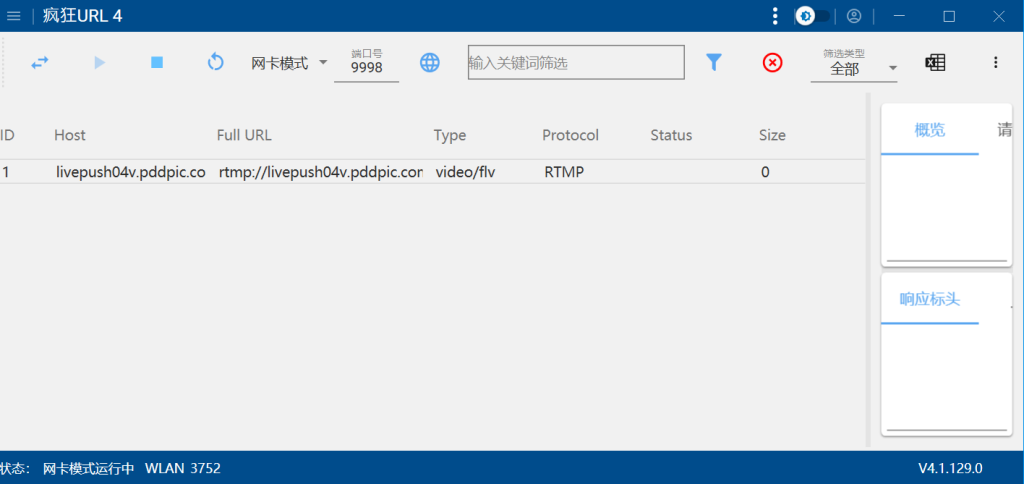Select the rtmp://livepush04v URL cell
This screenshot has width=1024, height=484.
tap(321, 172)
